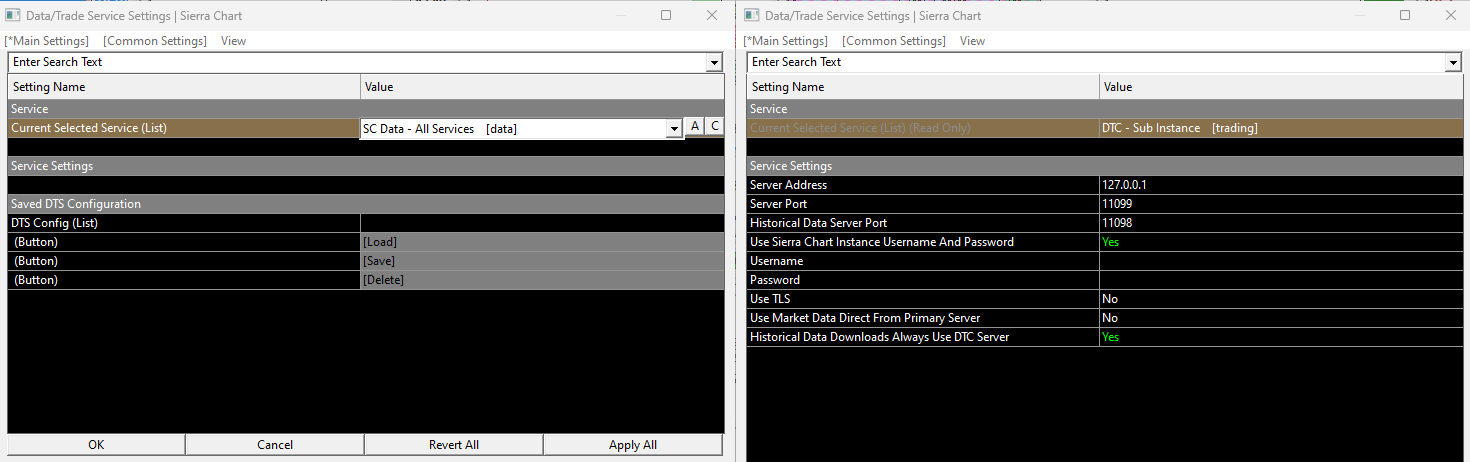
Task: Click Cancel in the left window
Action: click(x=275, y=445)
